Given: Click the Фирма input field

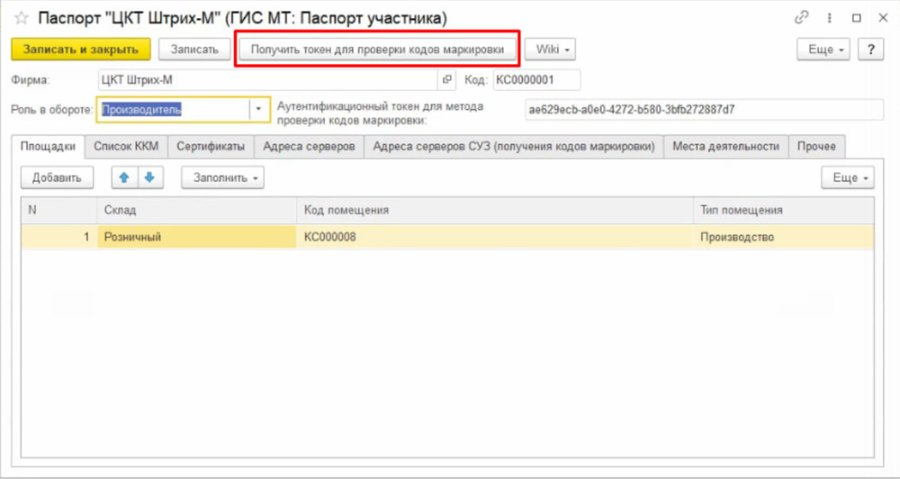Looking at the screenshot, I should 268,80.
